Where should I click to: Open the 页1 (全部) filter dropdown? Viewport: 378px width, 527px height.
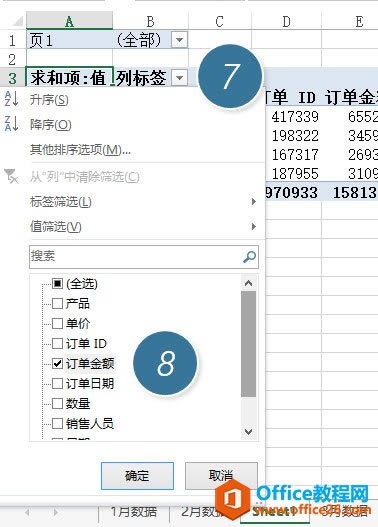179,40
